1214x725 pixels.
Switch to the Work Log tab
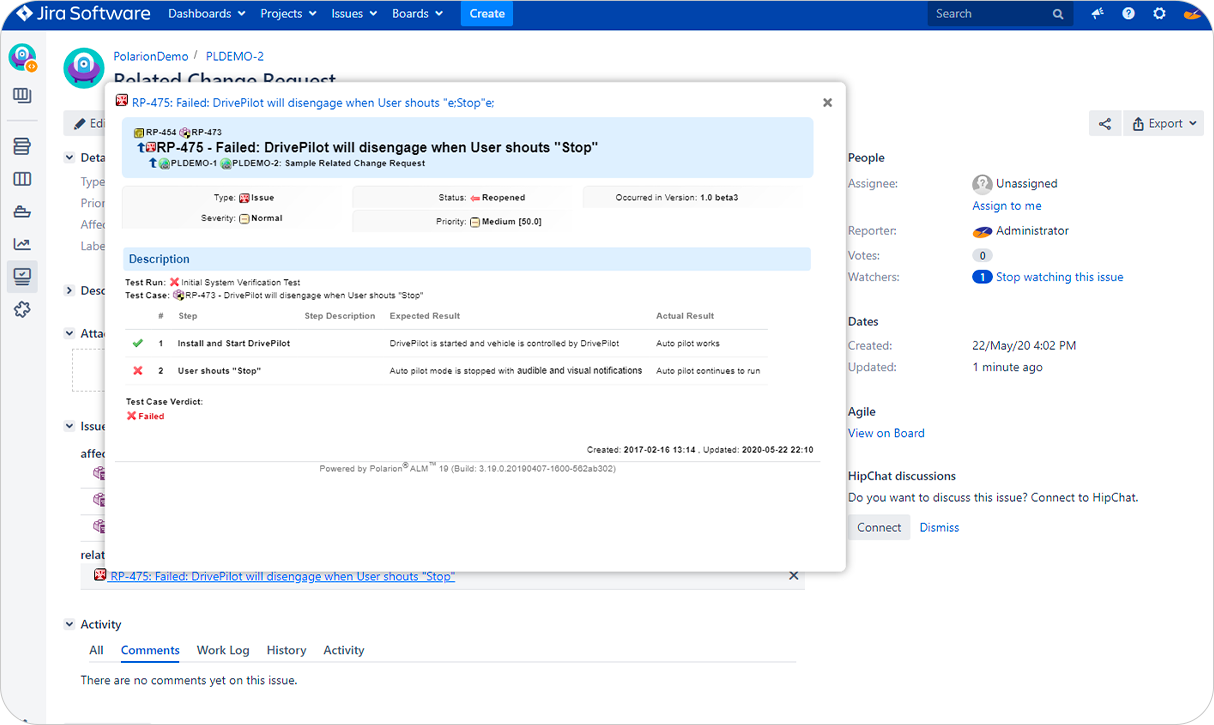click(x=223, y=650)
